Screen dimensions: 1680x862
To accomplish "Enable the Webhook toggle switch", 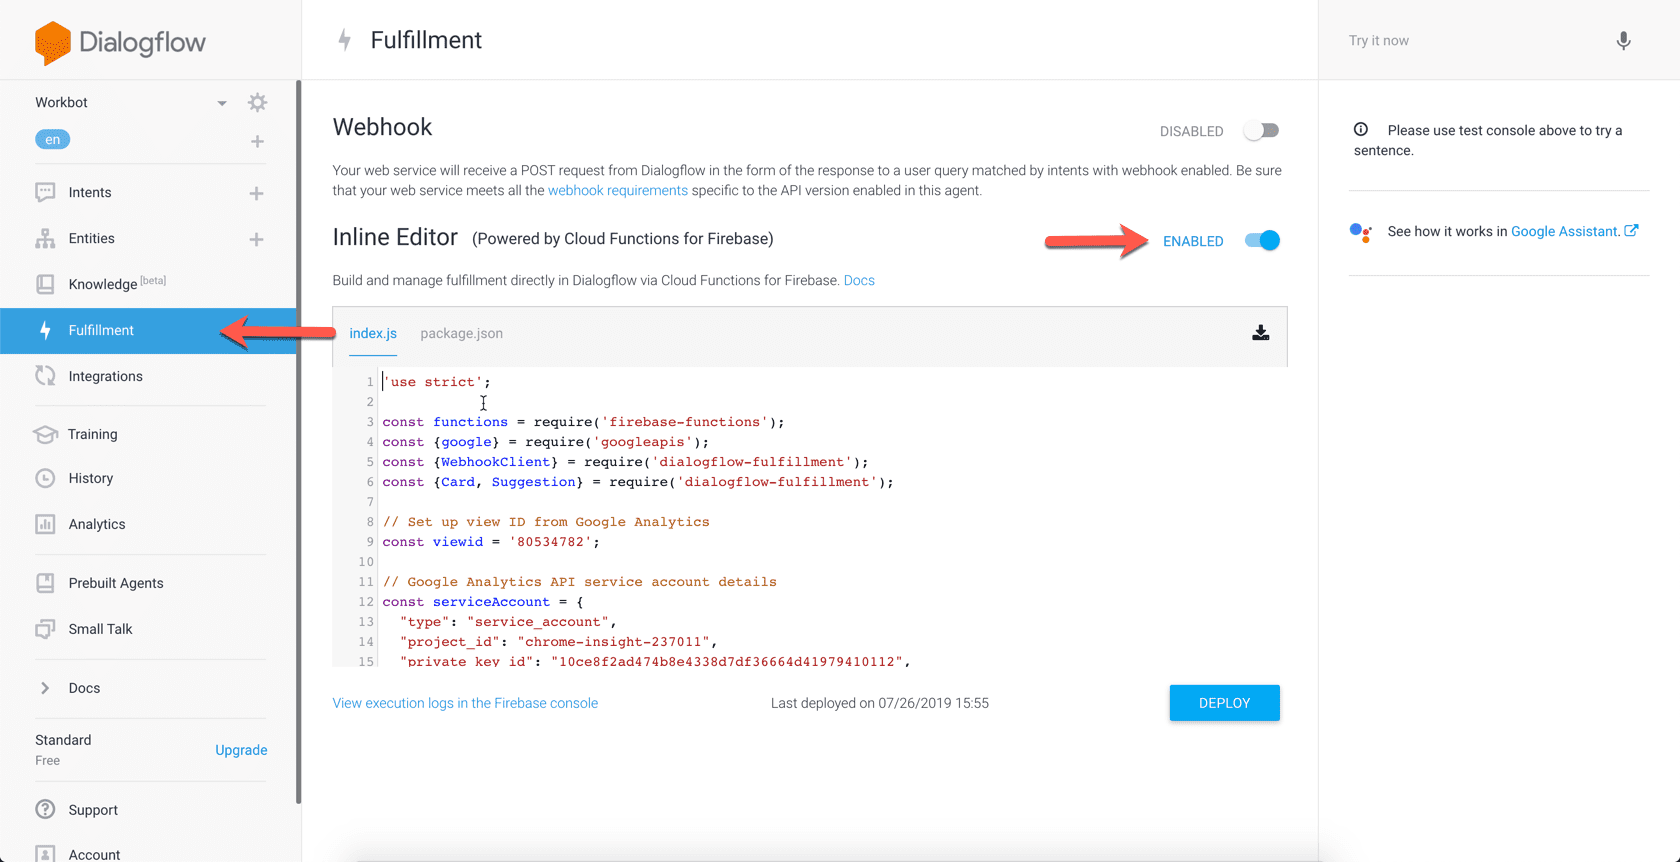I will click(1262, 131).
